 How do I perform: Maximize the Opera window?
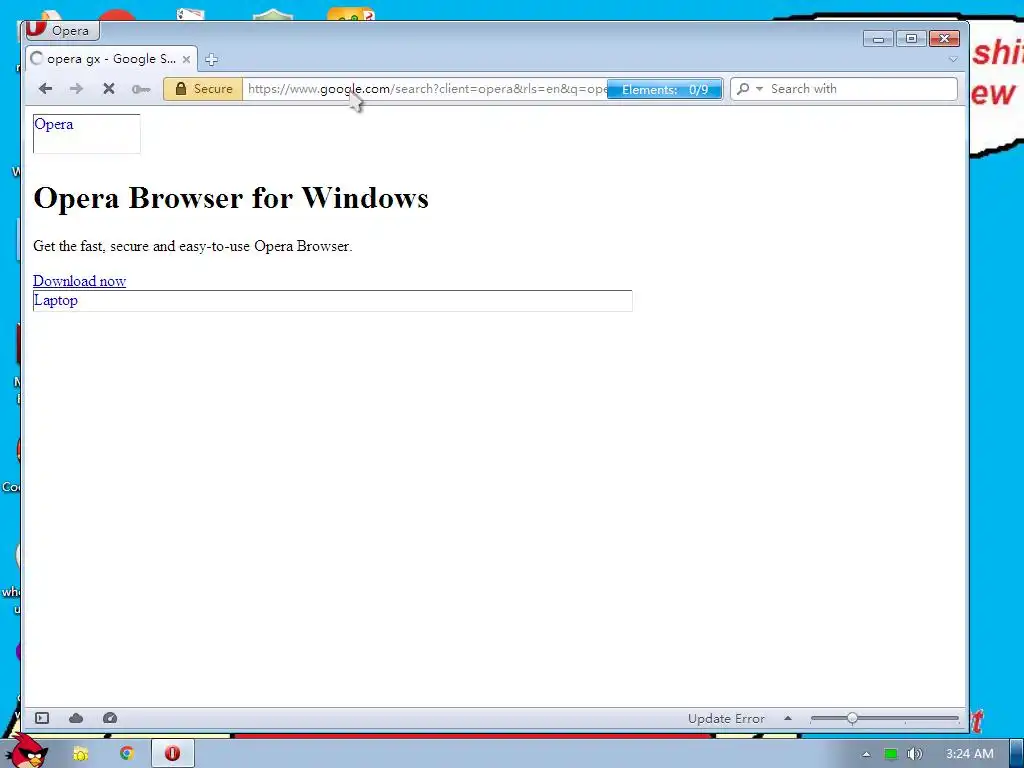pyautogui.click(x=911, y=39)
